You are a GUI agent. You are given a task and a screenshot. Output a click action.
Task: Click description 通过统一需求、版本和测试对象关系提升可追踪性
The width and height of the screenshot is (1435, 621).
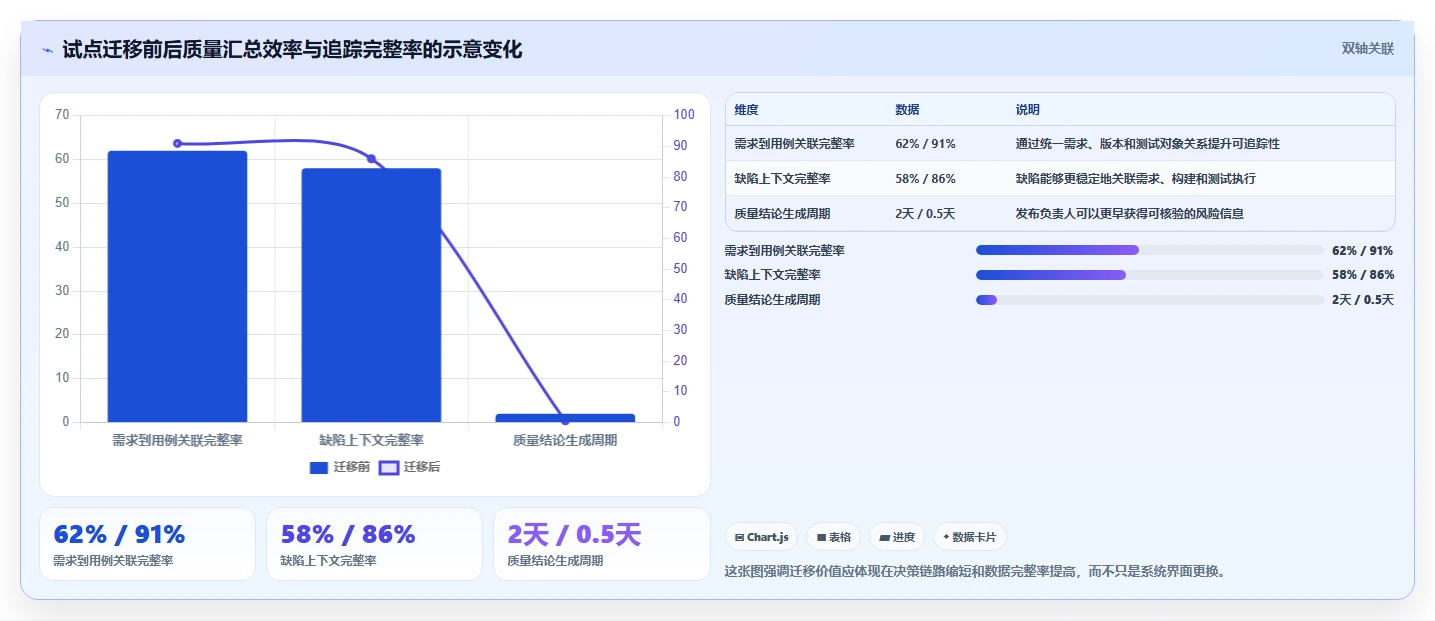[1147, 144]
